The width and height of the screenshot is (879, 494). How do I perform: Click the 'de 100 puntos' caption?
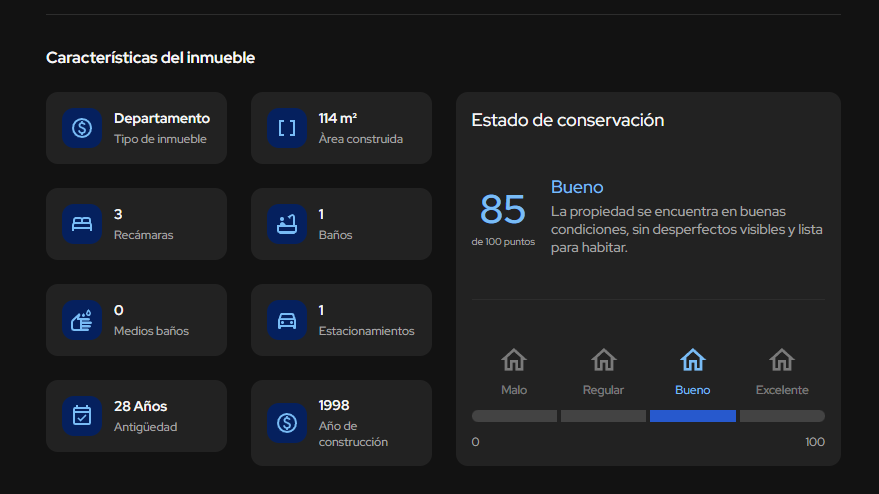click(503, 242)
